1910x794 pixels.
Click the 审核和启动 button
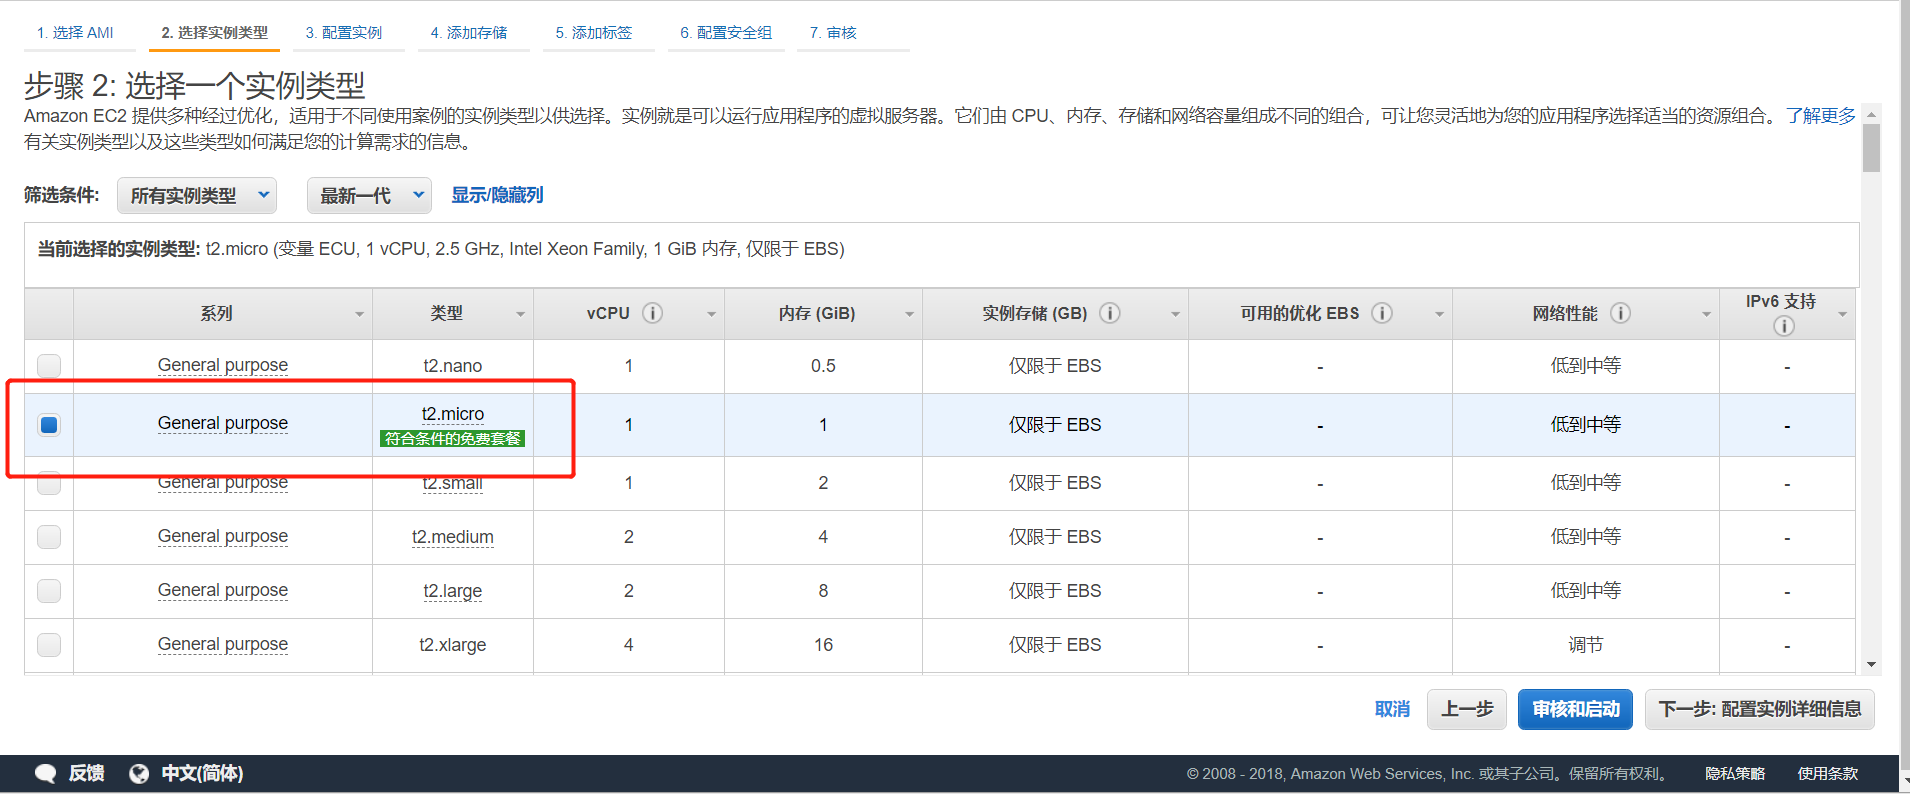[1575, 709]
